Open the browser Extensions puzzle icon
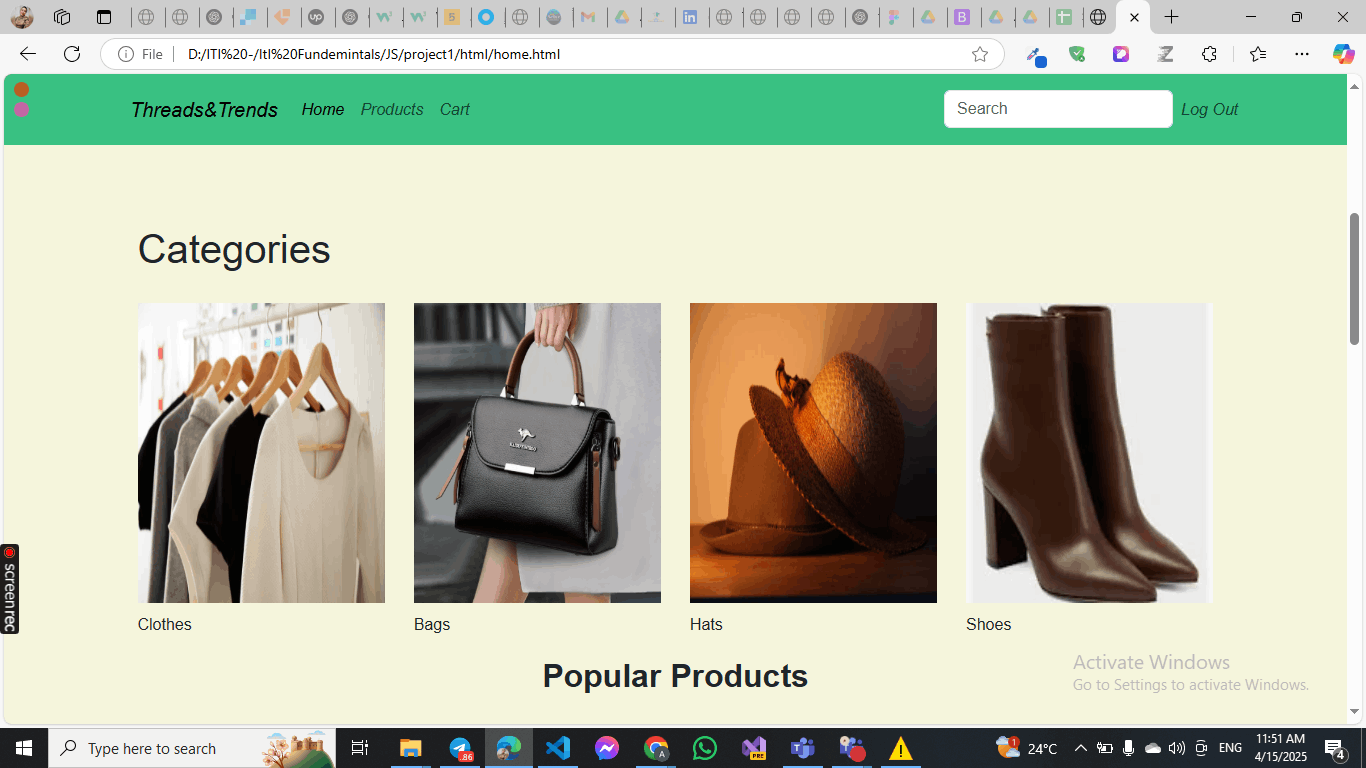The image size is (1366, 768). click(1209, 54)
